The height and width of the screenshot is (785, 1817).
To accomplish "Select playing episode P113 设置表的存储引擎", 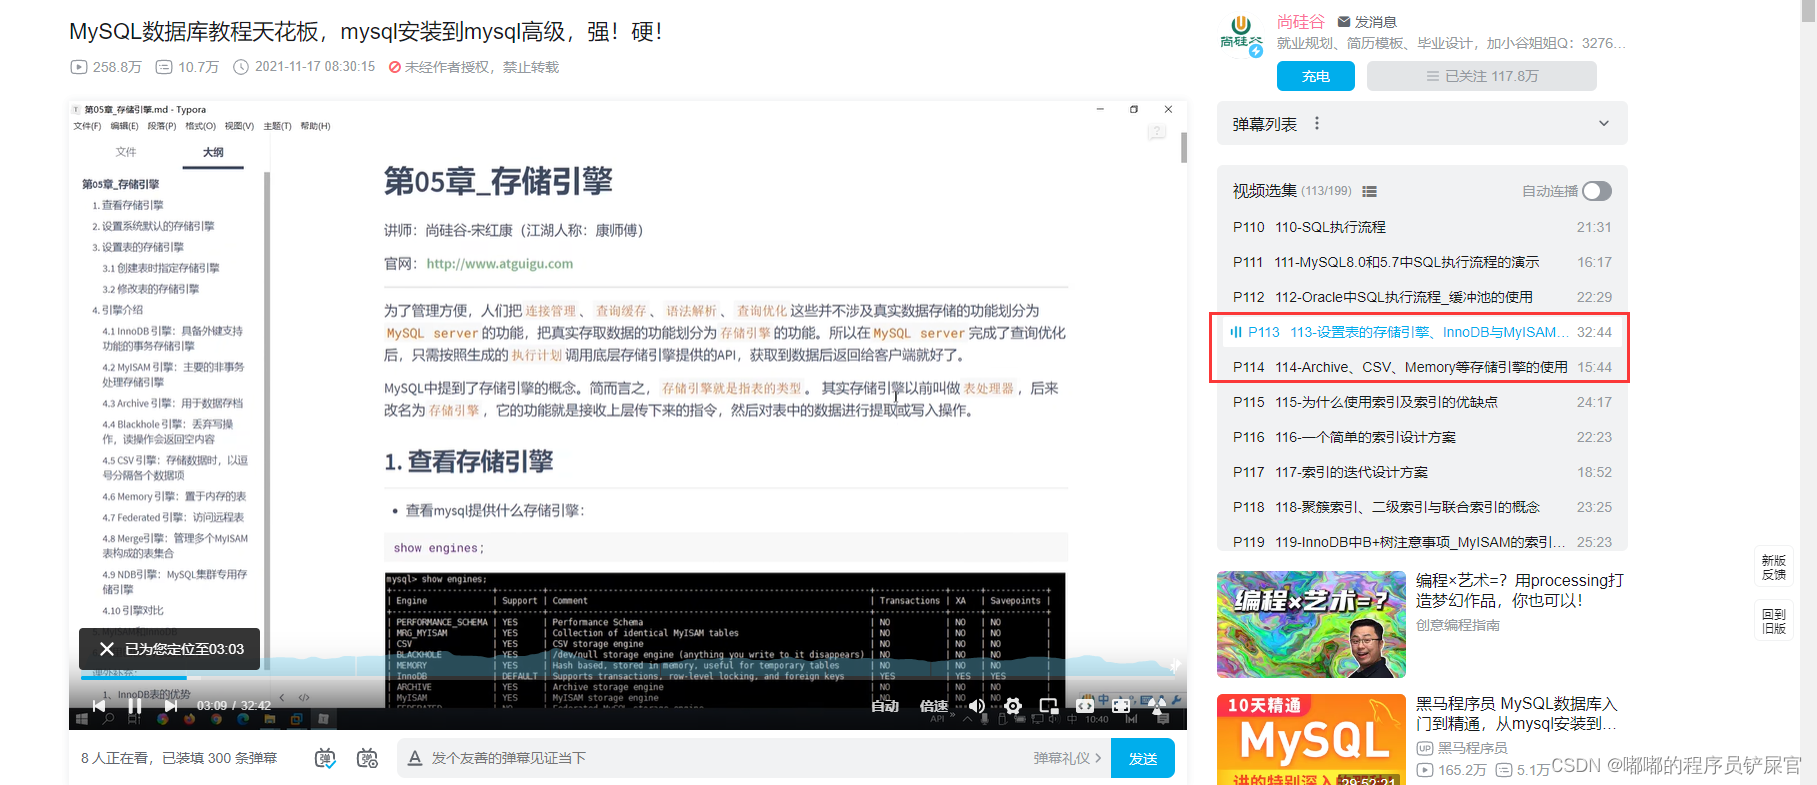I will 1422,332.
